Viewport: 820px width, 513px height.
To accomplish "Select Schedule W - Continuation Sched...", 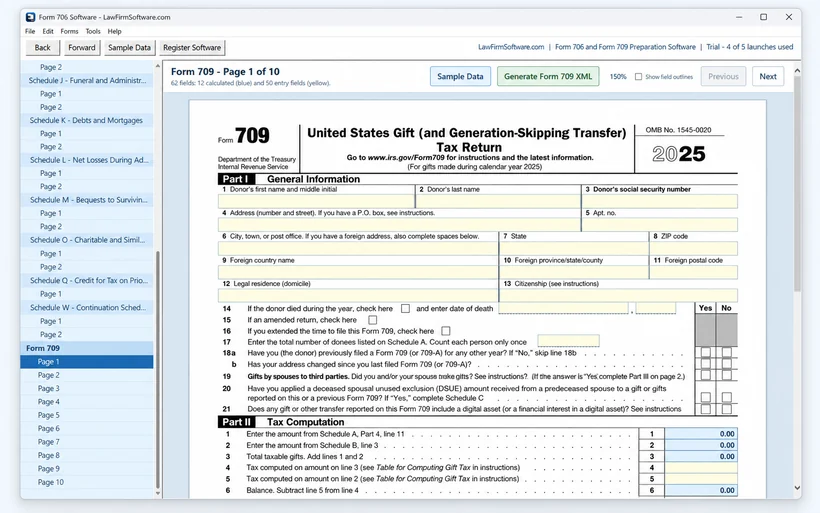I will 87,307.
